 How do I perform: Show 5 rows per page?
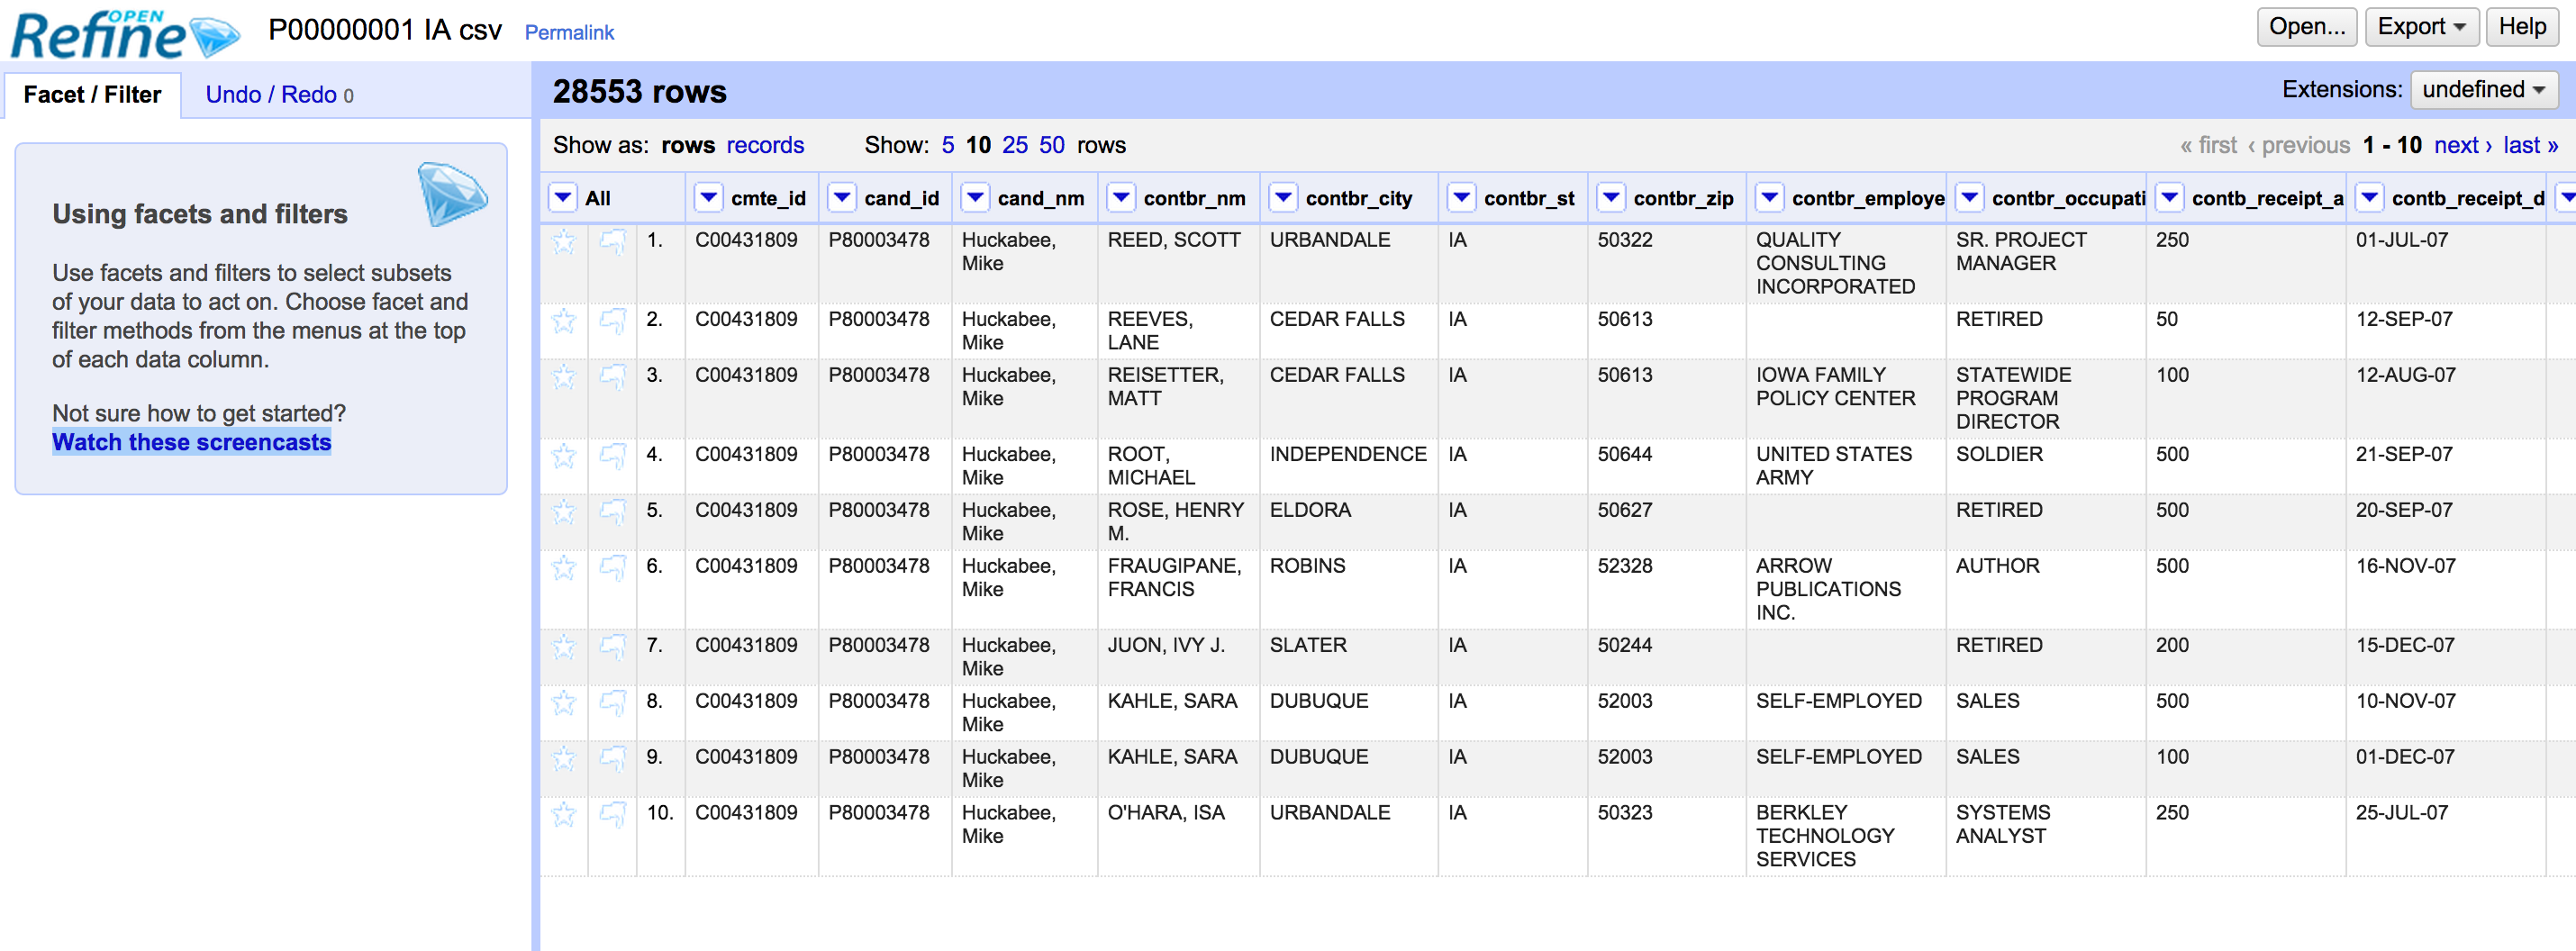pyautogui.click(x=948, y=146)
